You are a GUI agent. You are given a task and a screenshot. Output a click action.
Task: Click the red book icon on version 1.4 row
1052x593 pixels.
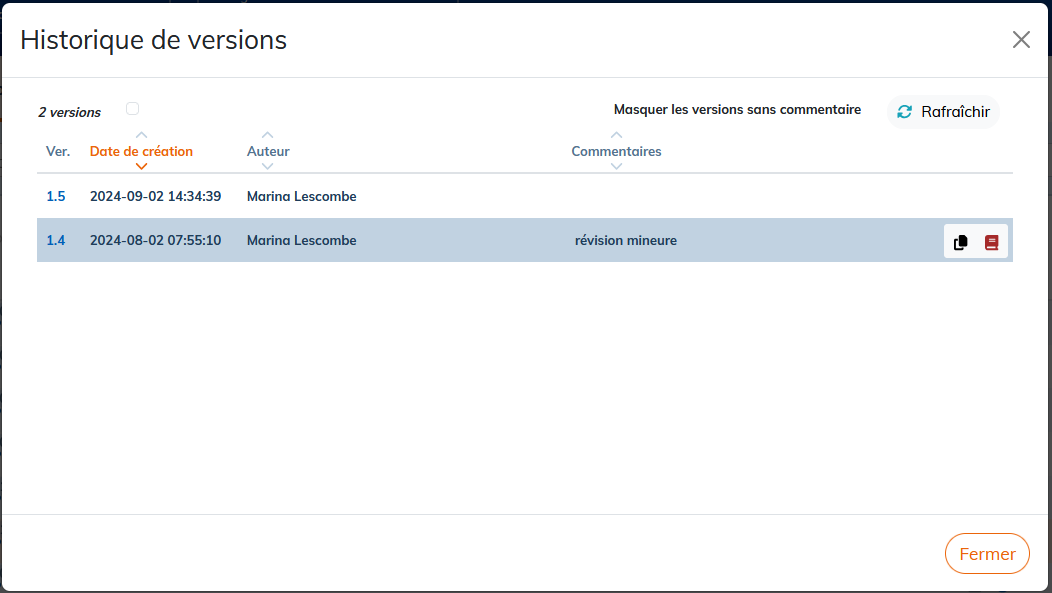pos(992,242)
